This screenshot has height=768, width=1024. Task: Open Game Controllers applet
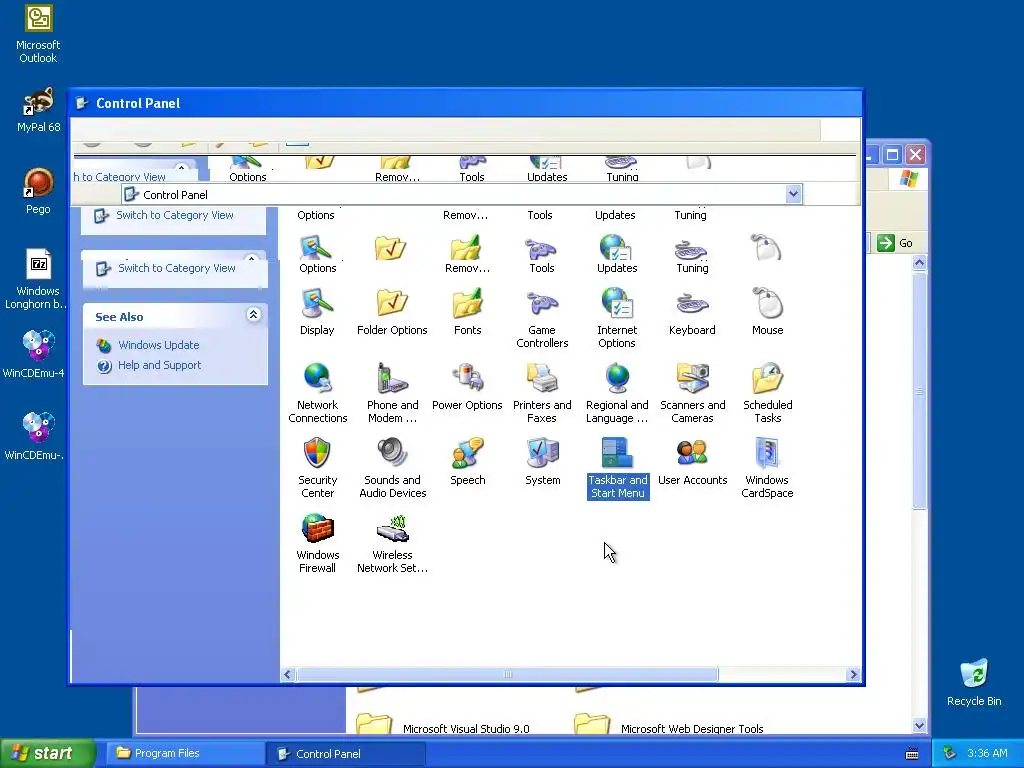point(542,318)
